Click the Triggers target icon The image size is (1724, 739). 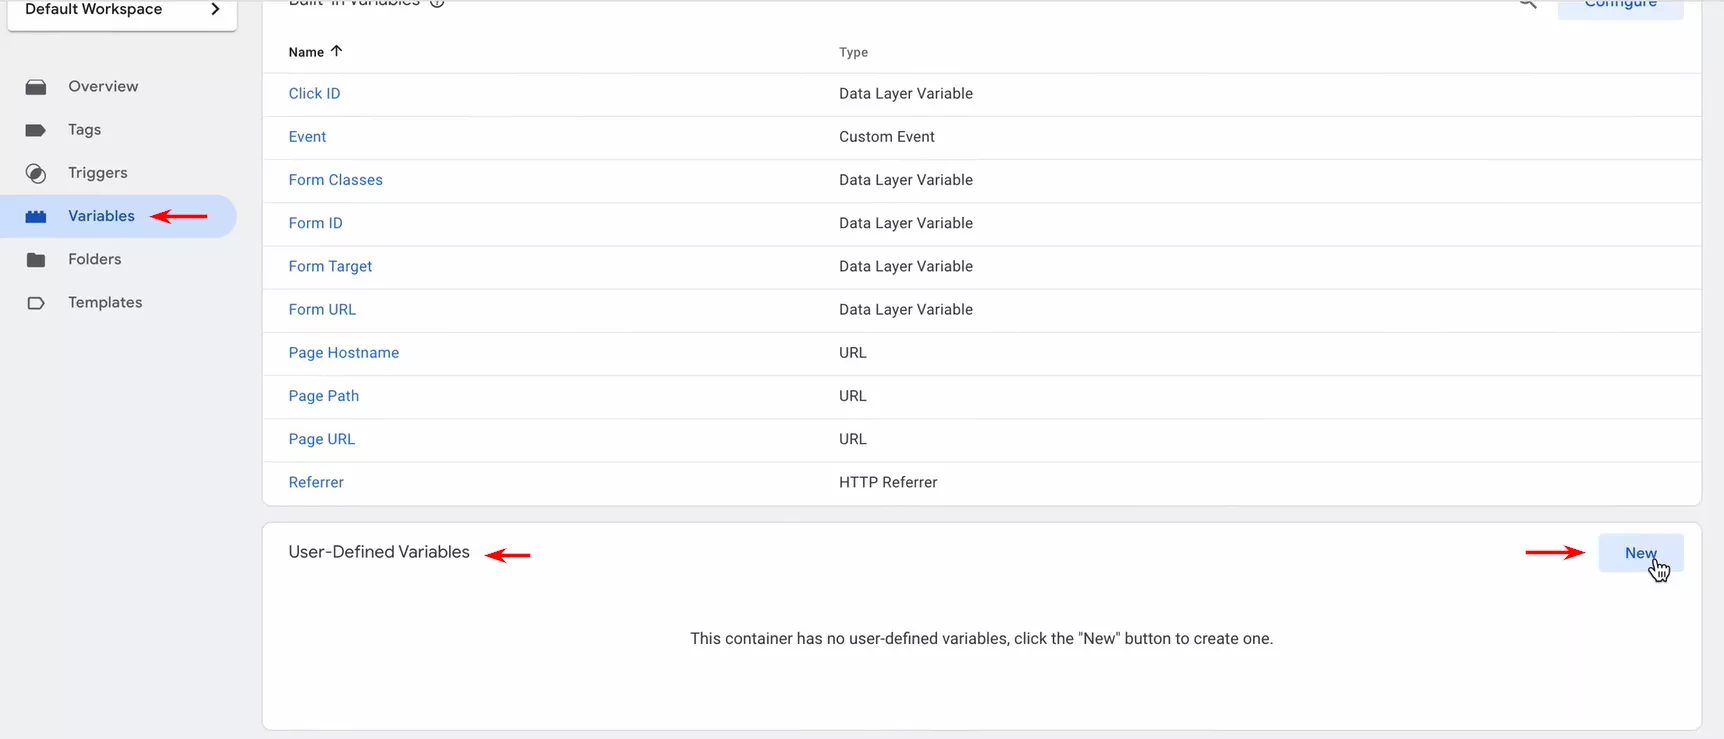36,174
